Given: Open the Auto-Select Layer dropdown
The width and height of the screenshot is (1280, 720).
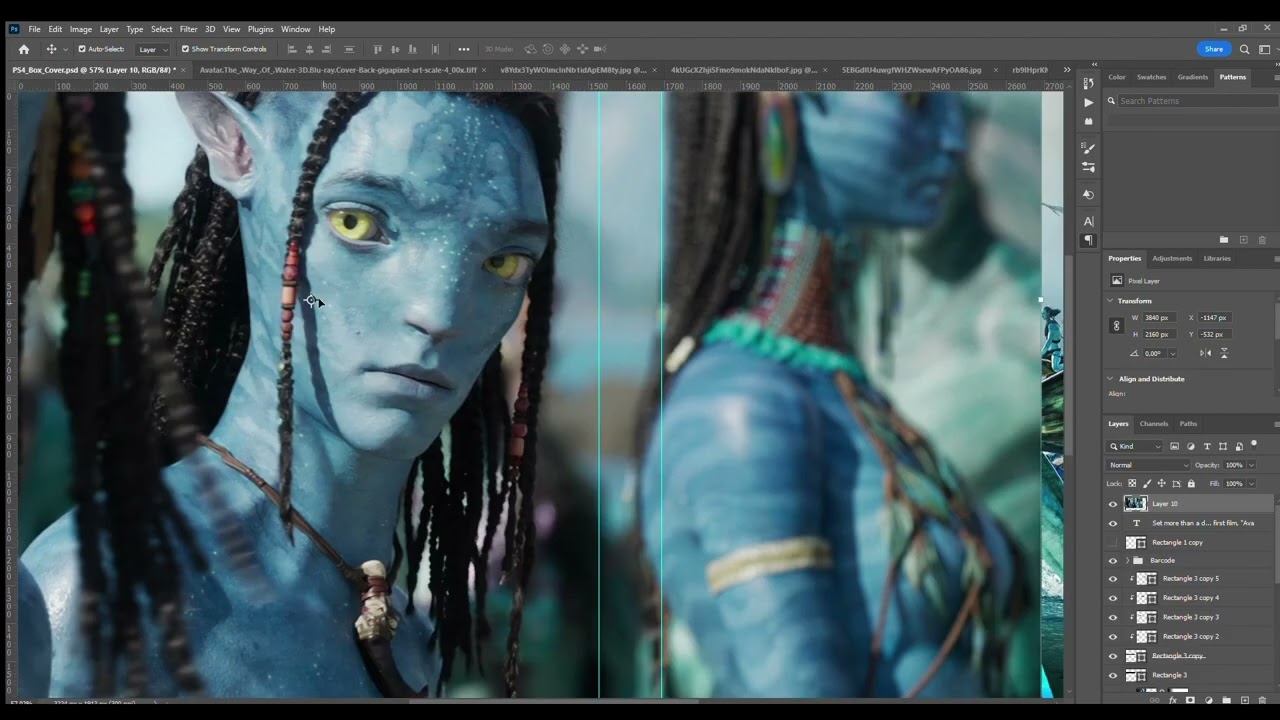Looking at the screenshot, I should click(152, 49).
